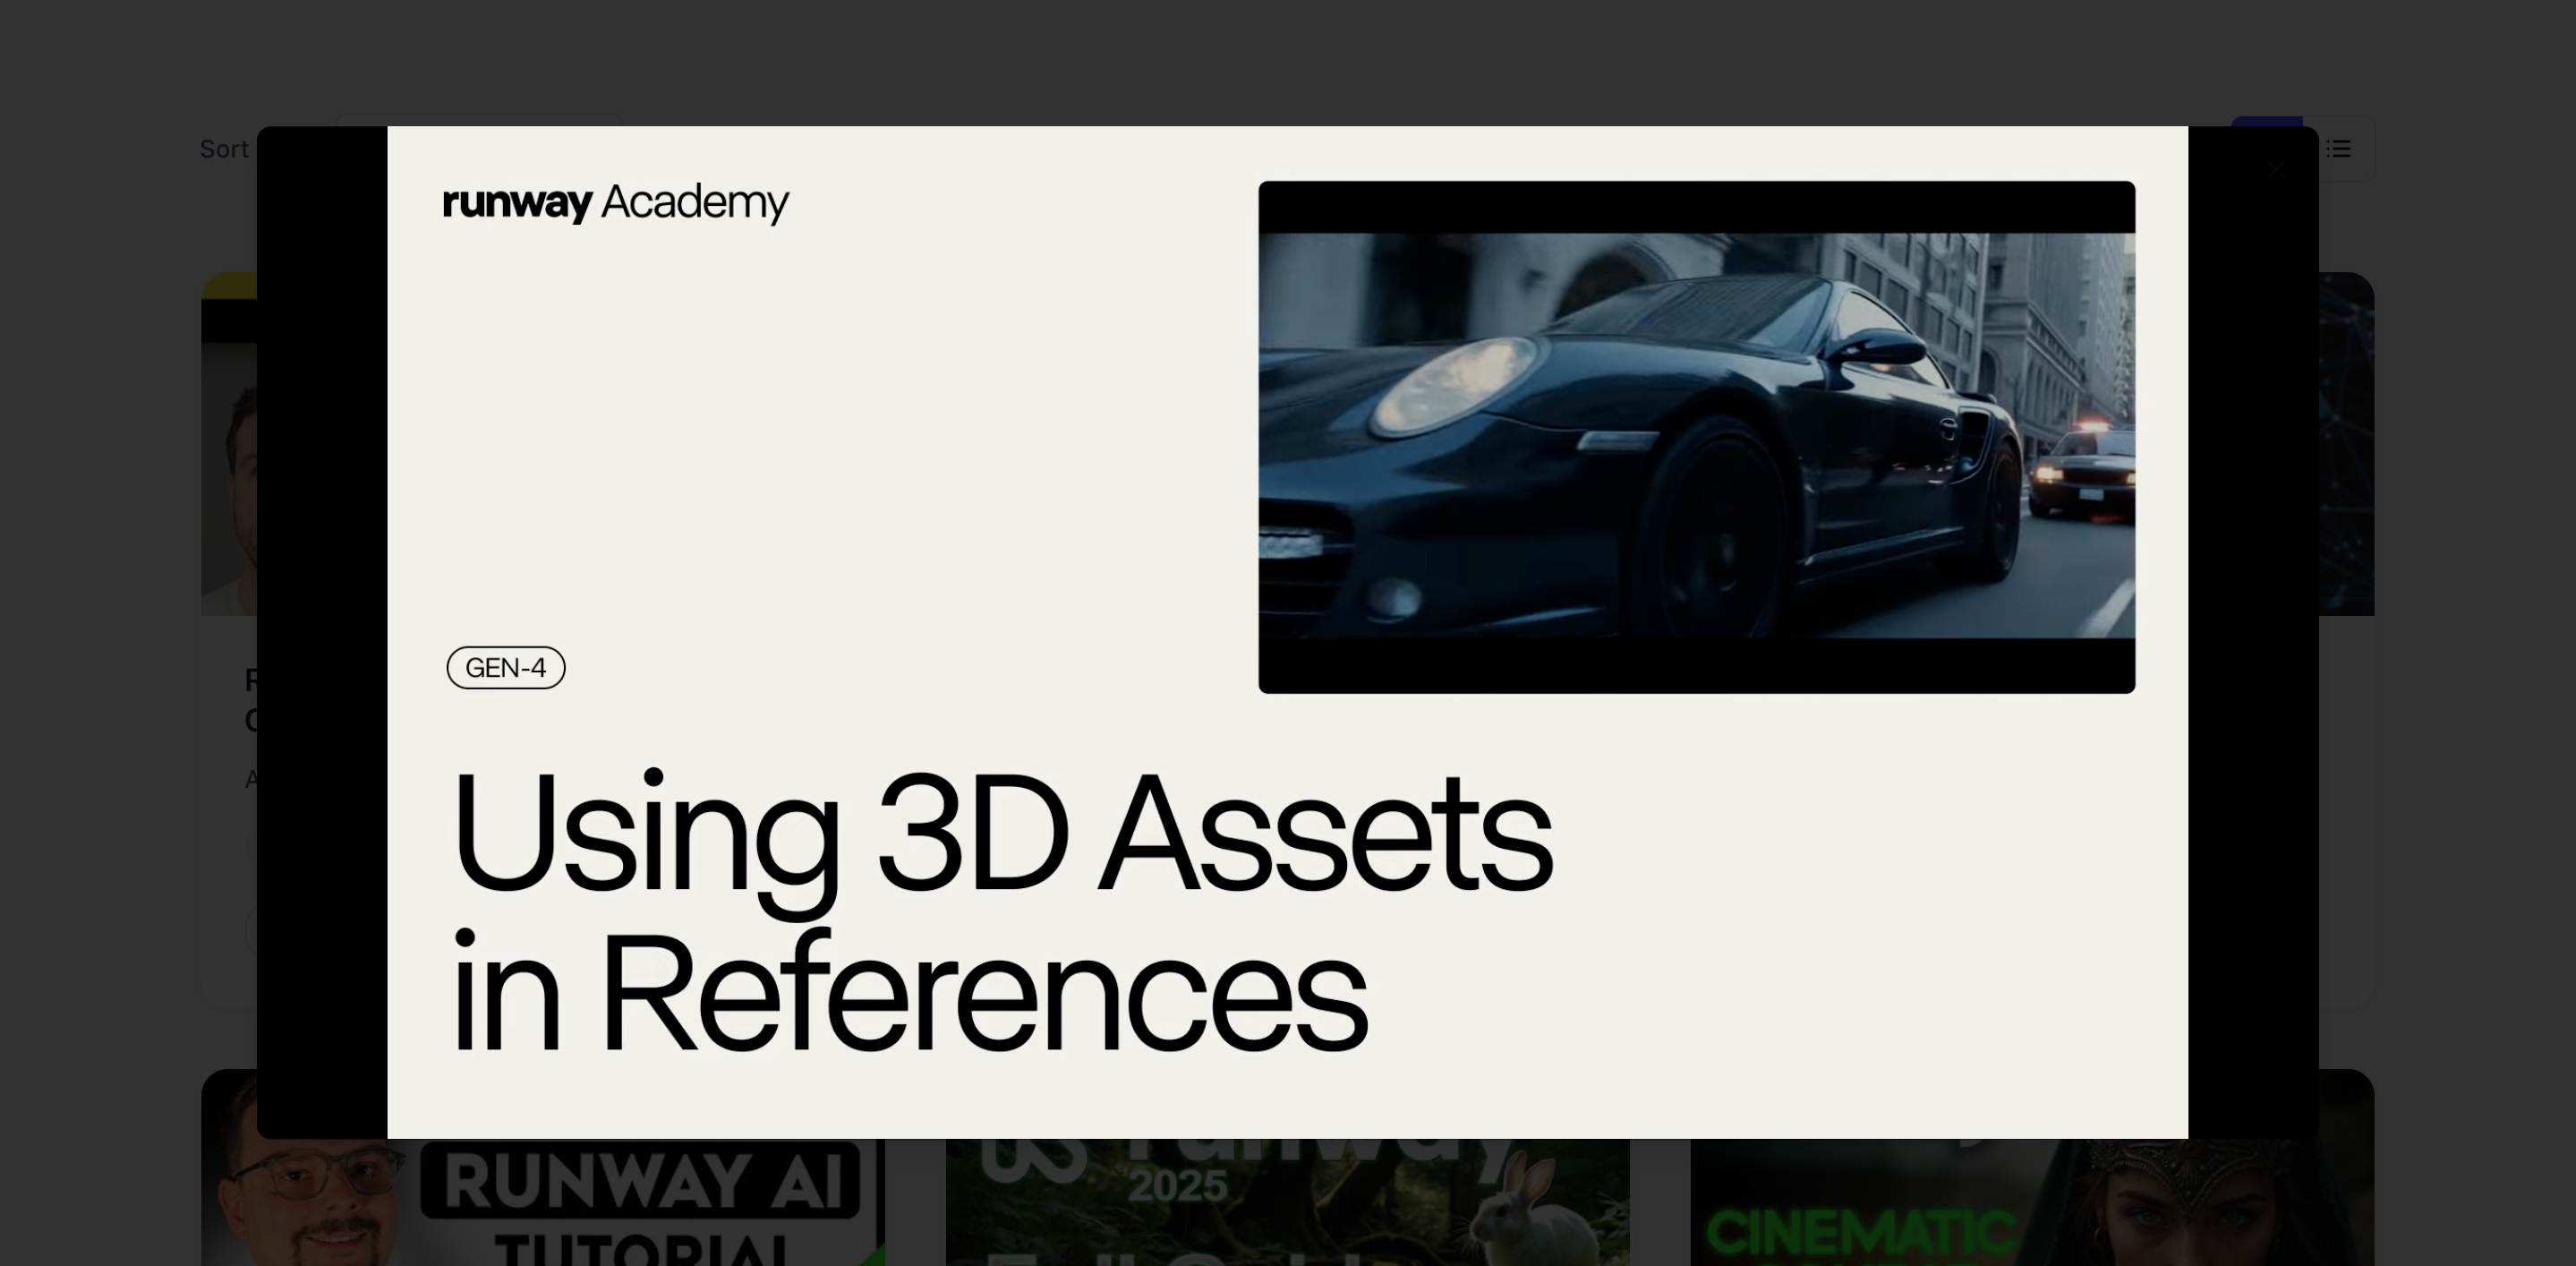Click the GEN-4 badge in the video
This screenshot has width=2576, height=1266.
[506, 667]
